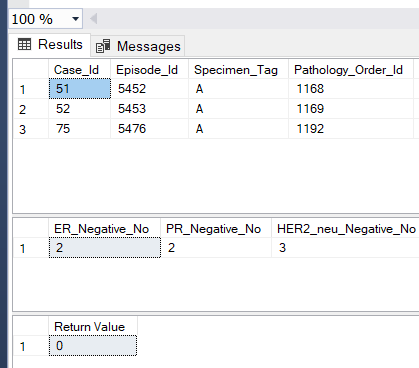Select Pathology_Order_Id cell 1192
Screen dimensions: 419x368
click(351, 129)
